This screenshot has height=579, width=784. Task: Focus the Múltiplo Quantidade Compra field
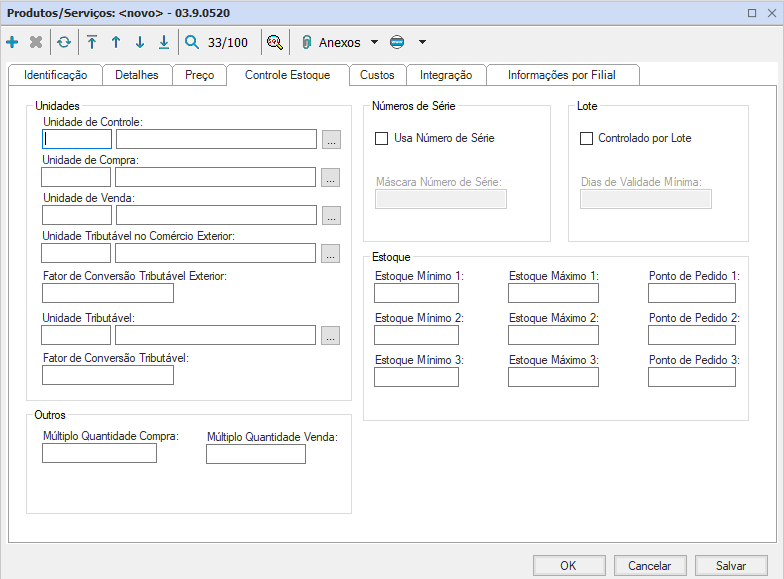[x=99, y=454]
